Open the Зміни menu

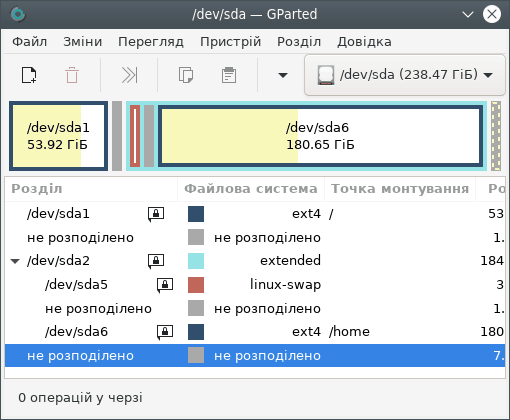pos(83,42)
